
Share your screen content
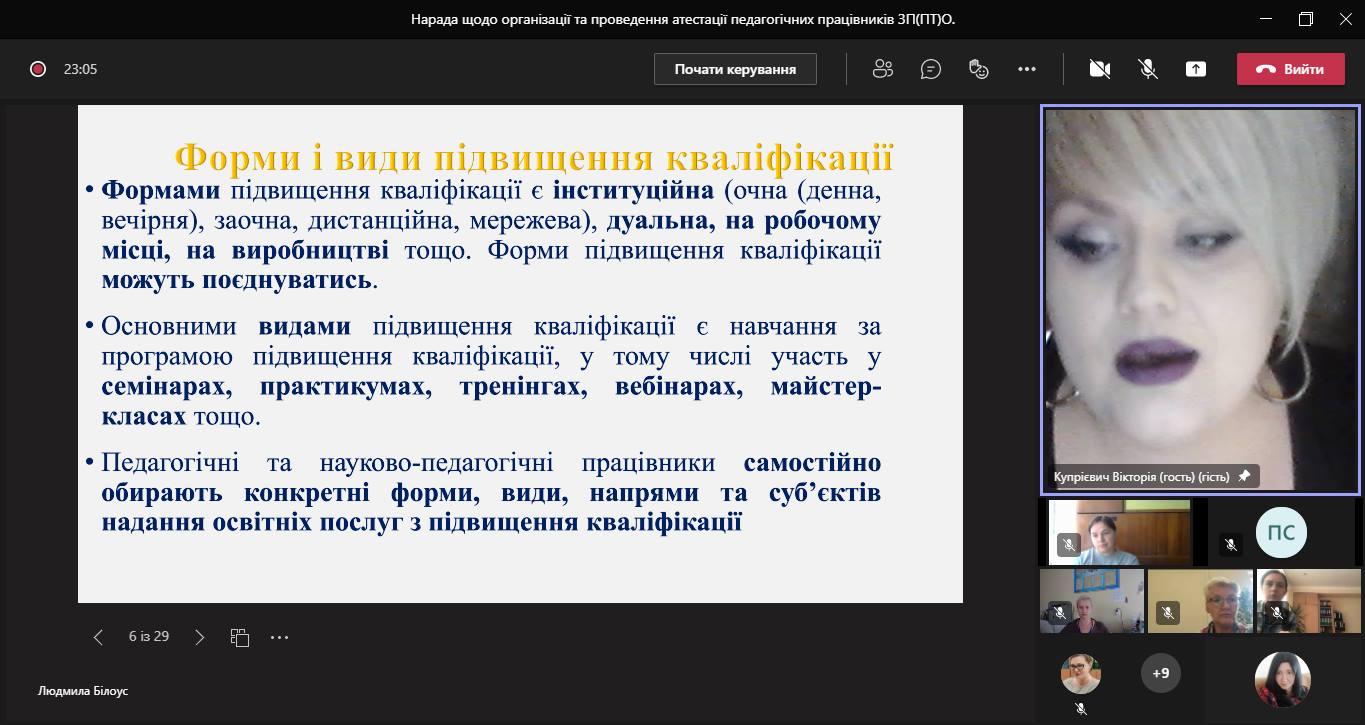click(1196, 69)
